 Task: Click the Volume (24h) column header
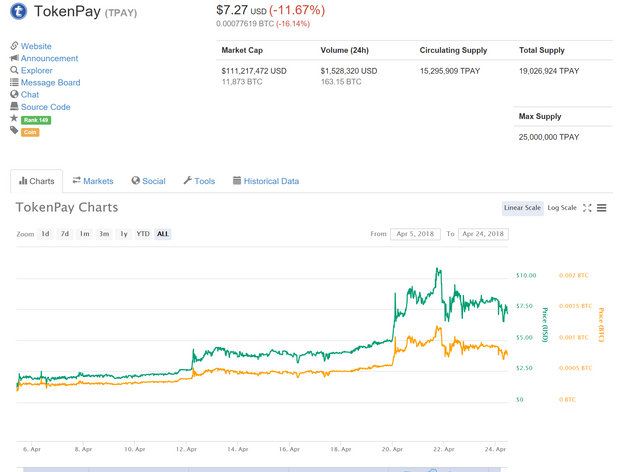(x=344, y=50)
